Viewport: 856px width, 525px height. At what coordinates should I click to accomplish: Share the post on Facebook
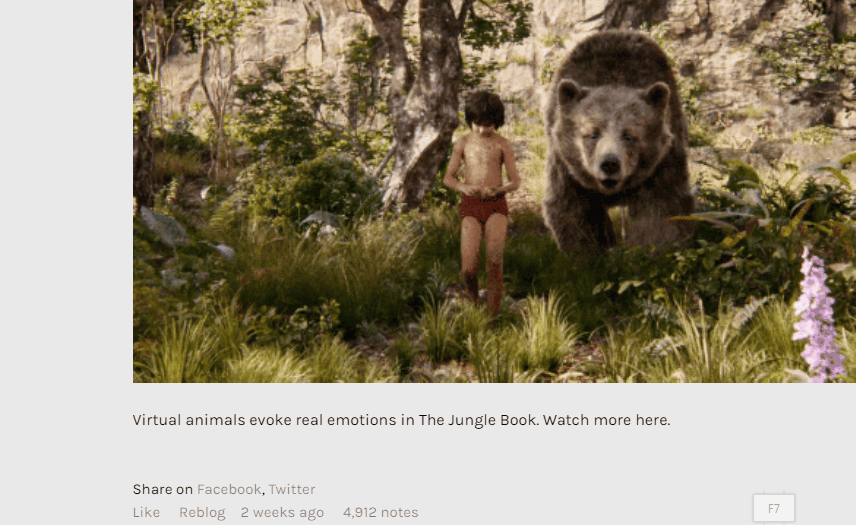pos(229,490)
